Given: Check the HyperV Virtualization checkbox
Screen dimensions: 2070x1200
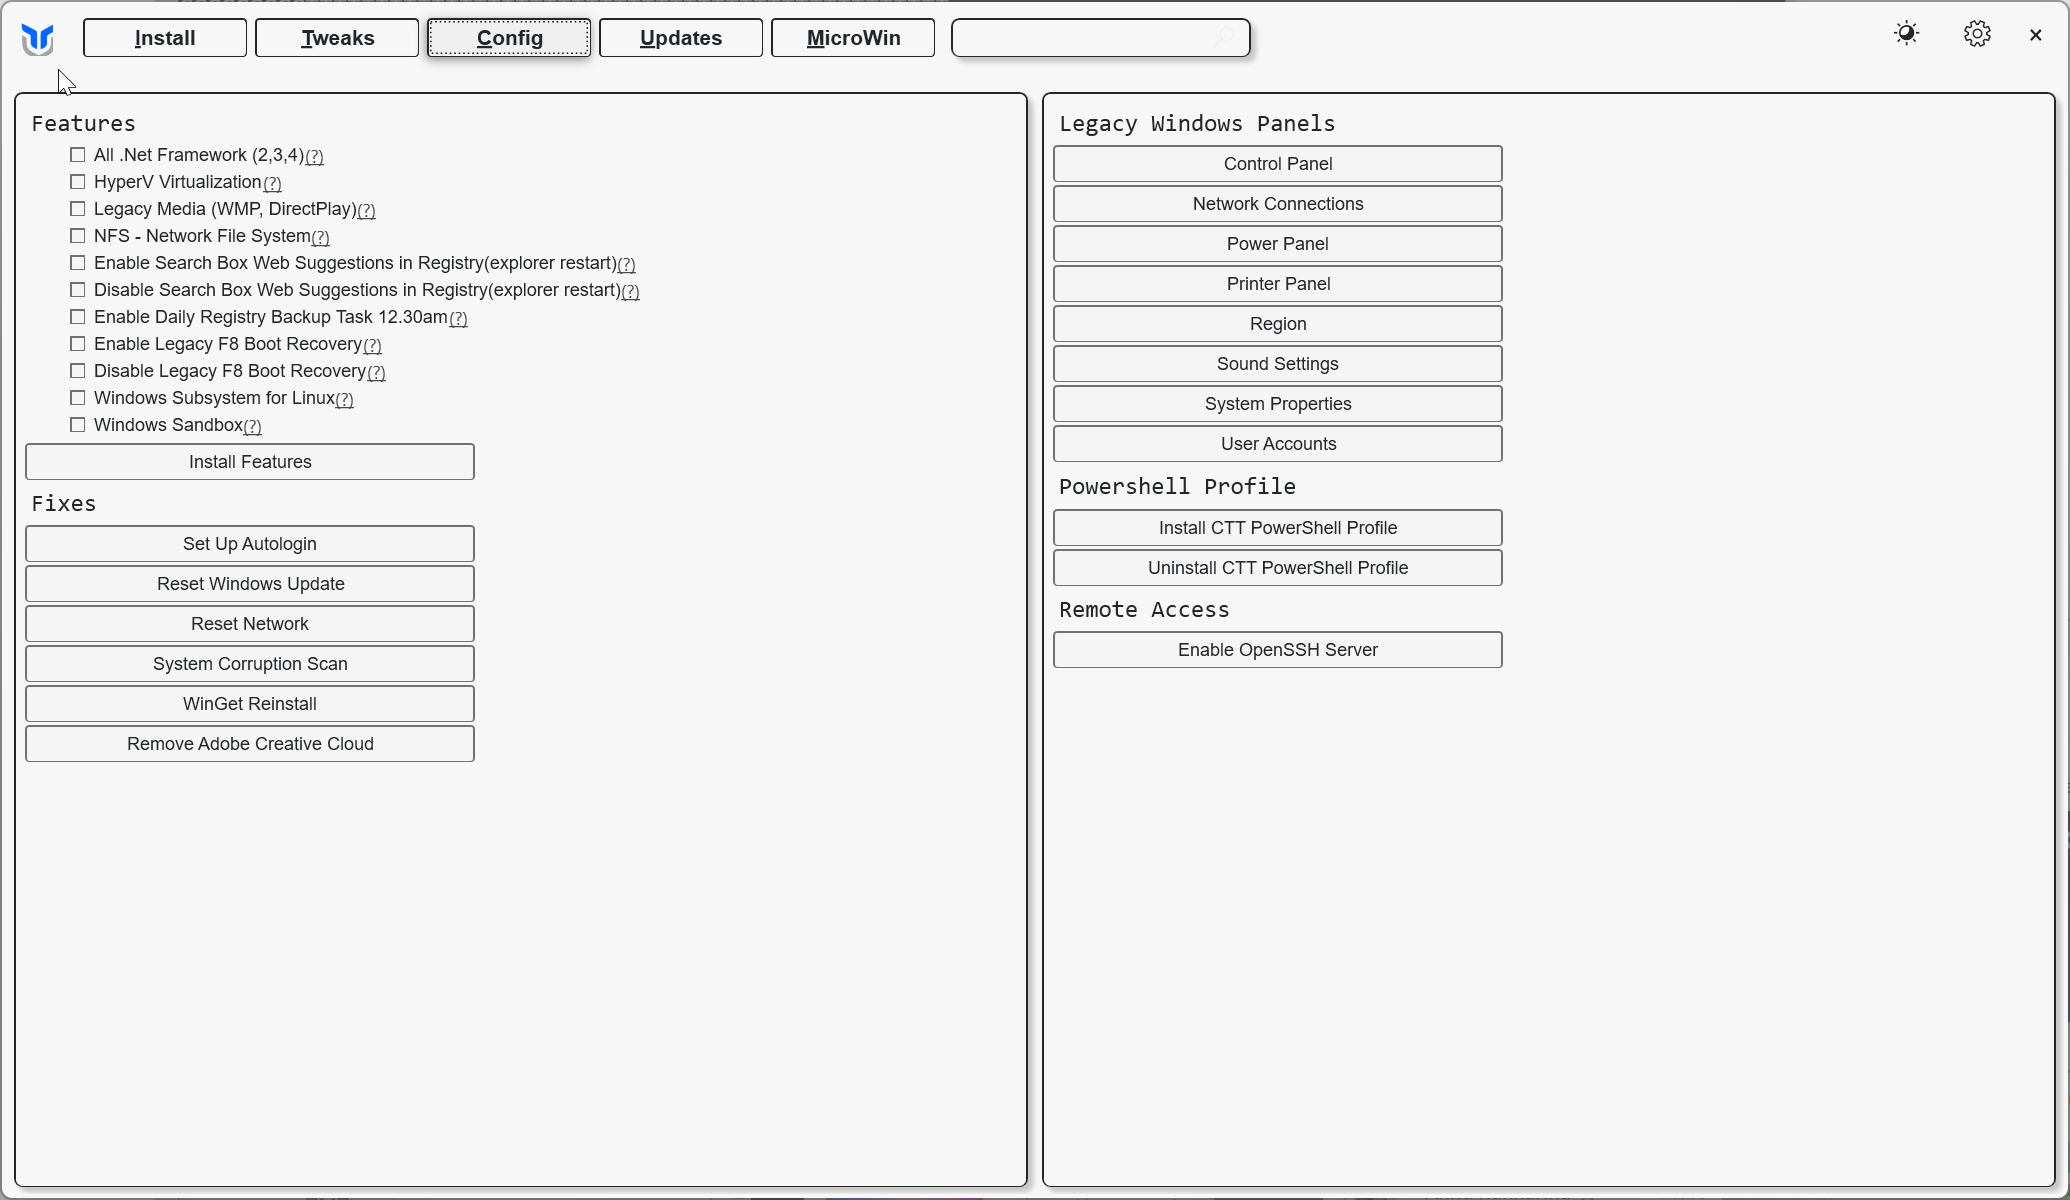Looking at the screenshot, I should 78,182.
